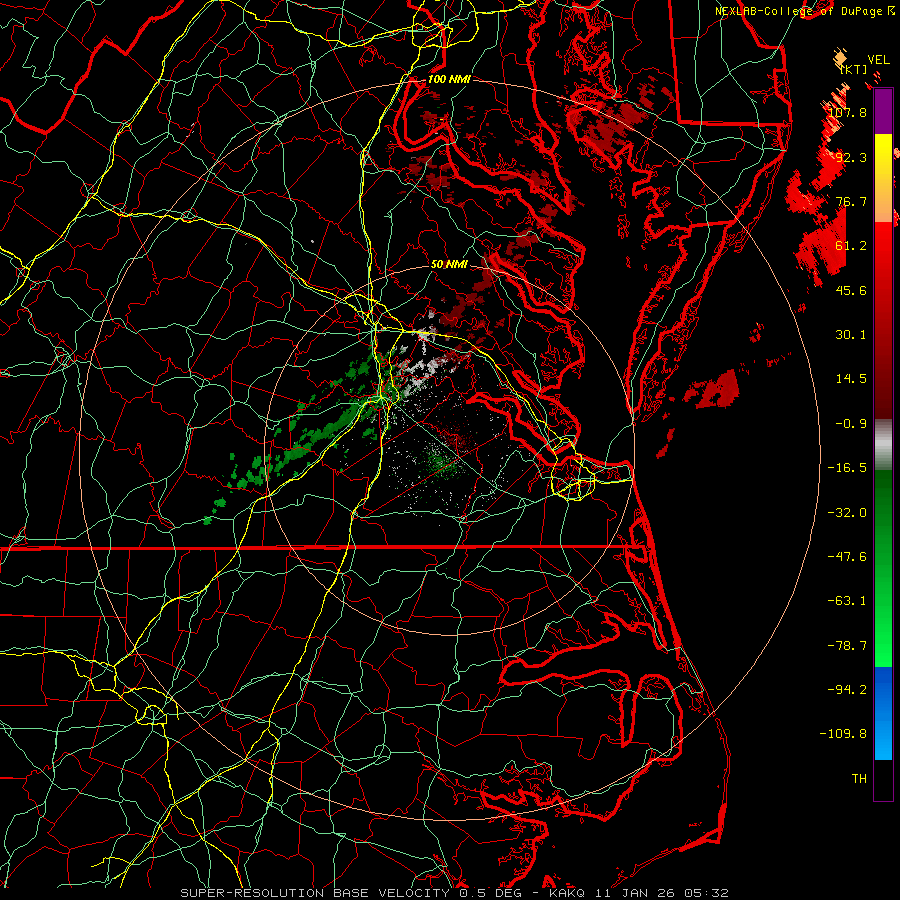Pick the purple segment of the velocity scale
Viewport: 900px width, 900px height.
click(883, 112)
